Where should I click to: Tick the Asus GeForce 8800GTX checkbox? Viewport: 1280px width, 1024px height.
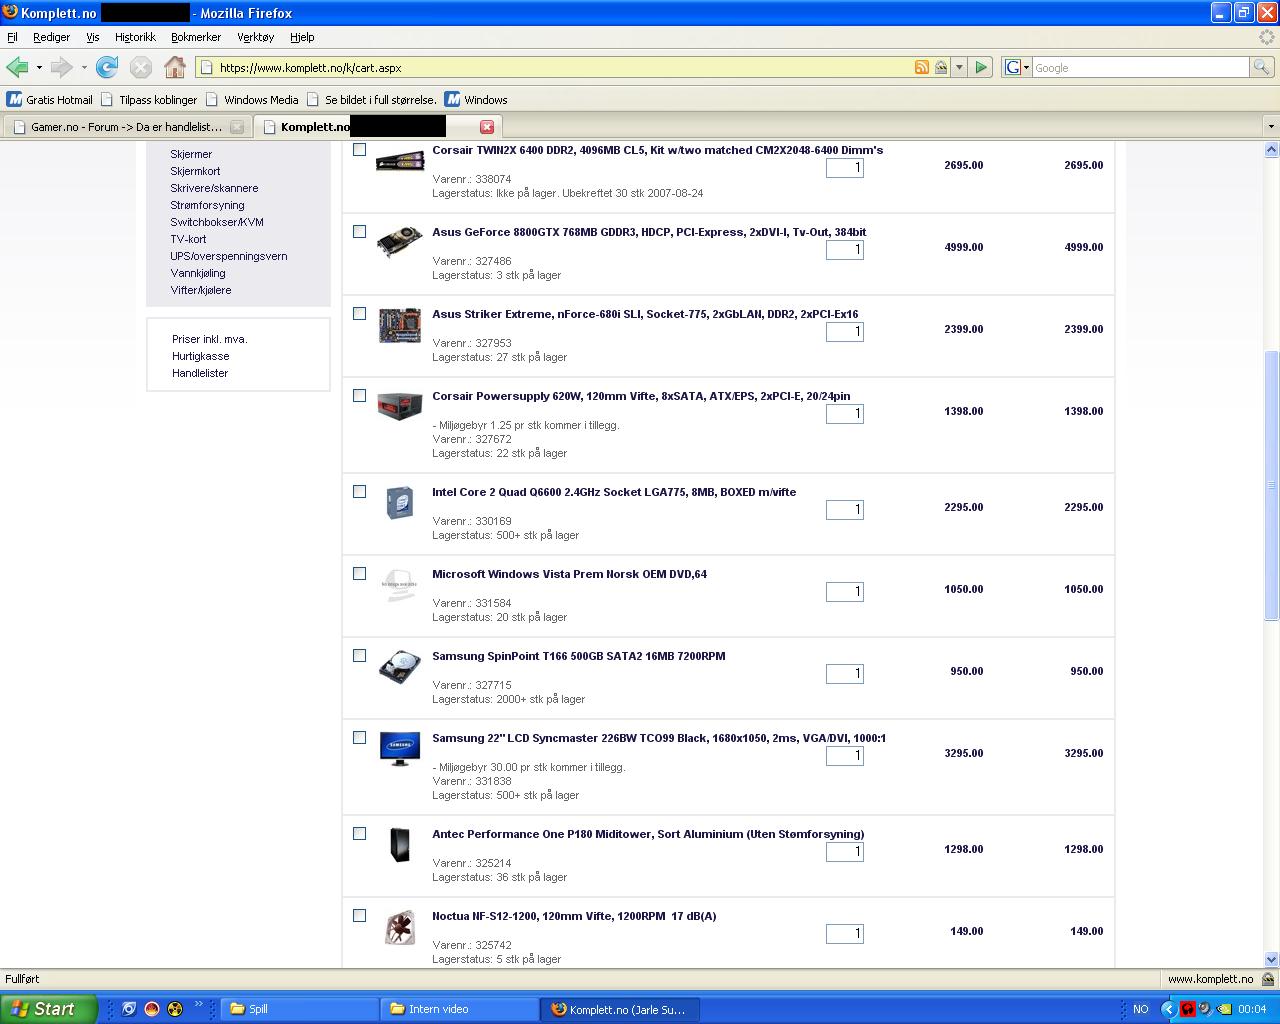(x=360, y=232)
